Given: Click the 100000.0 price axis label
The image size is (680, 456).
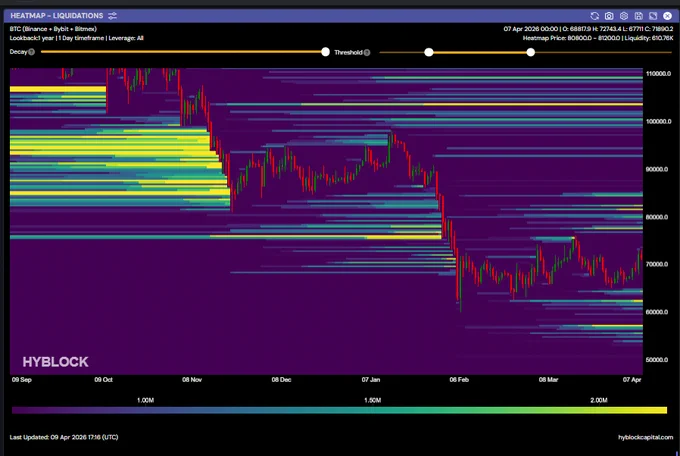Looking at the screenshot, I should pos(658,121).
